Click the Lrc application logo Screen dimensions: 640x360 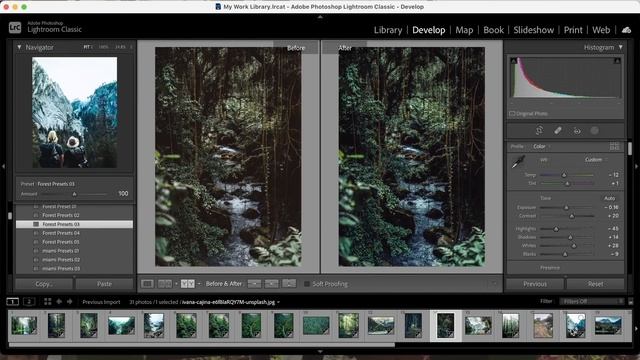(15, 27)
